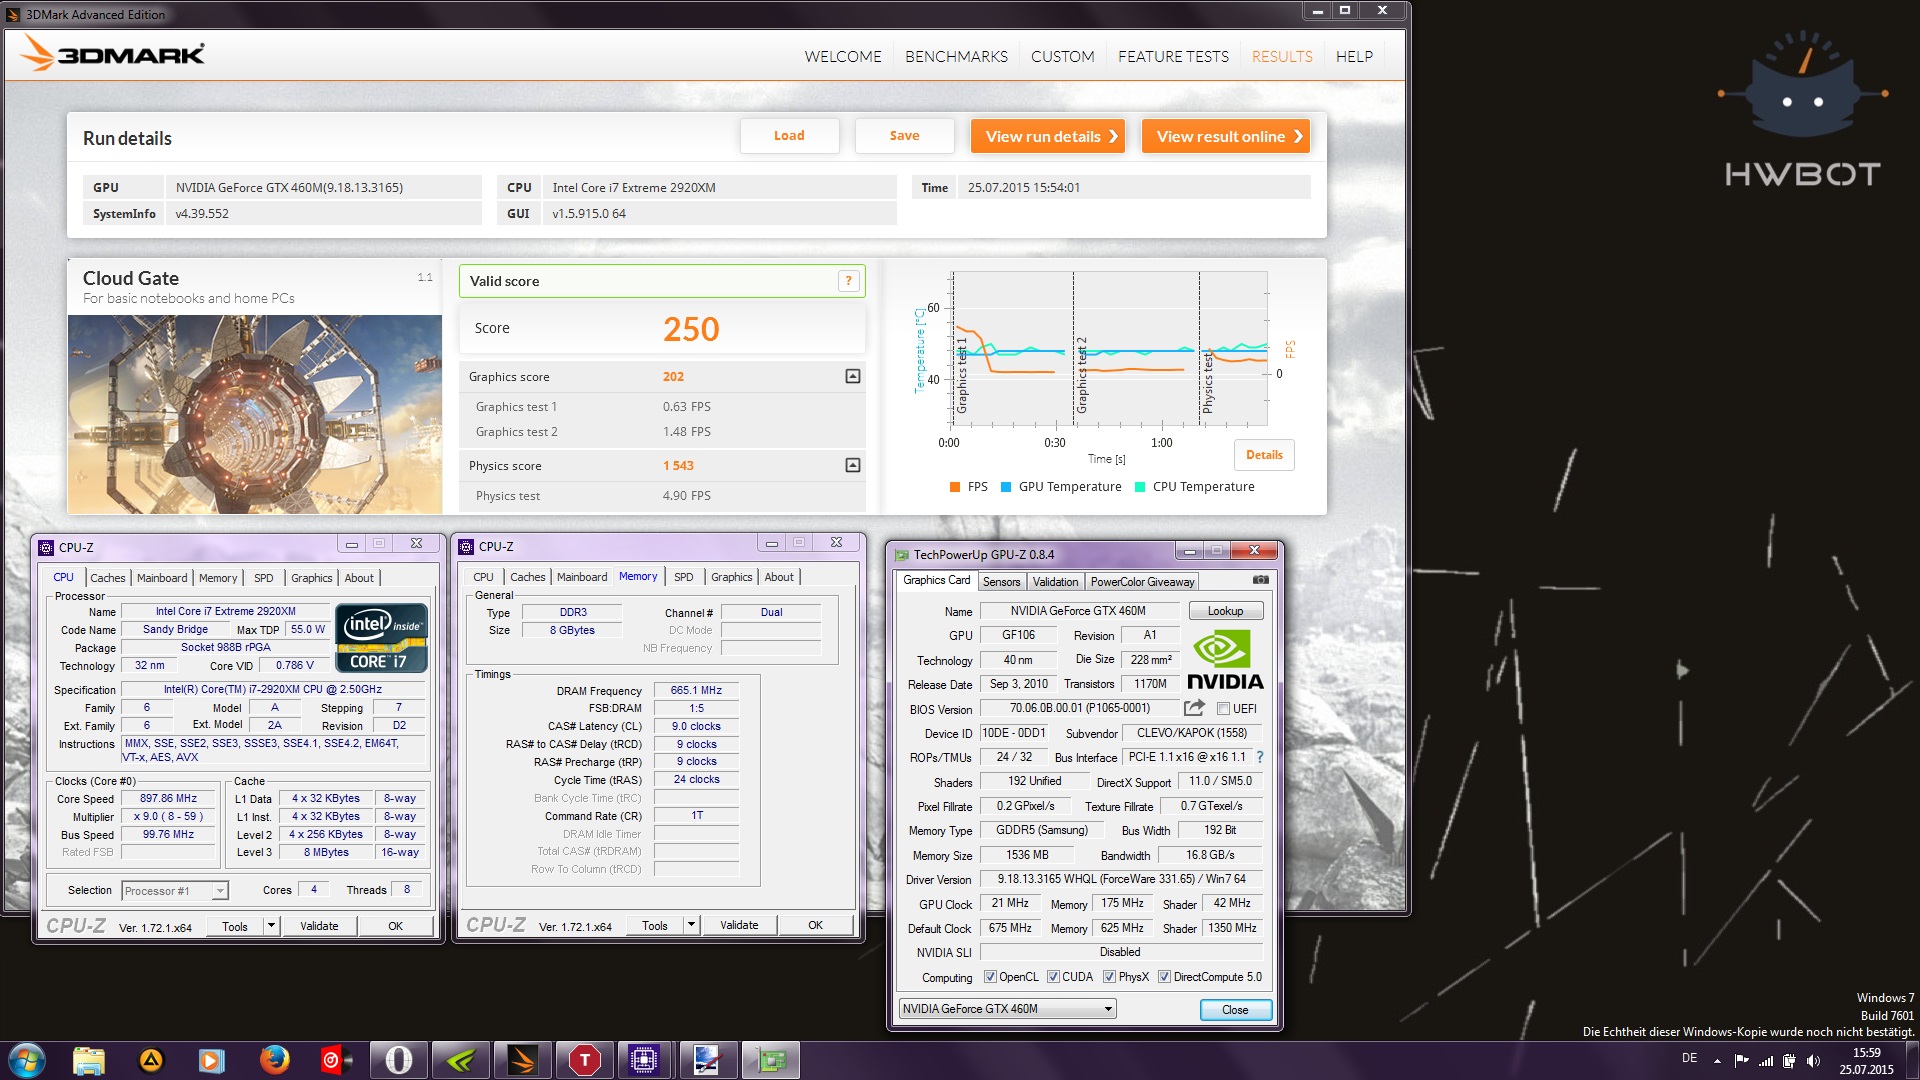
Task: Click the Intel Core i7 badge in CPU-Z
Action: [381, 637]
